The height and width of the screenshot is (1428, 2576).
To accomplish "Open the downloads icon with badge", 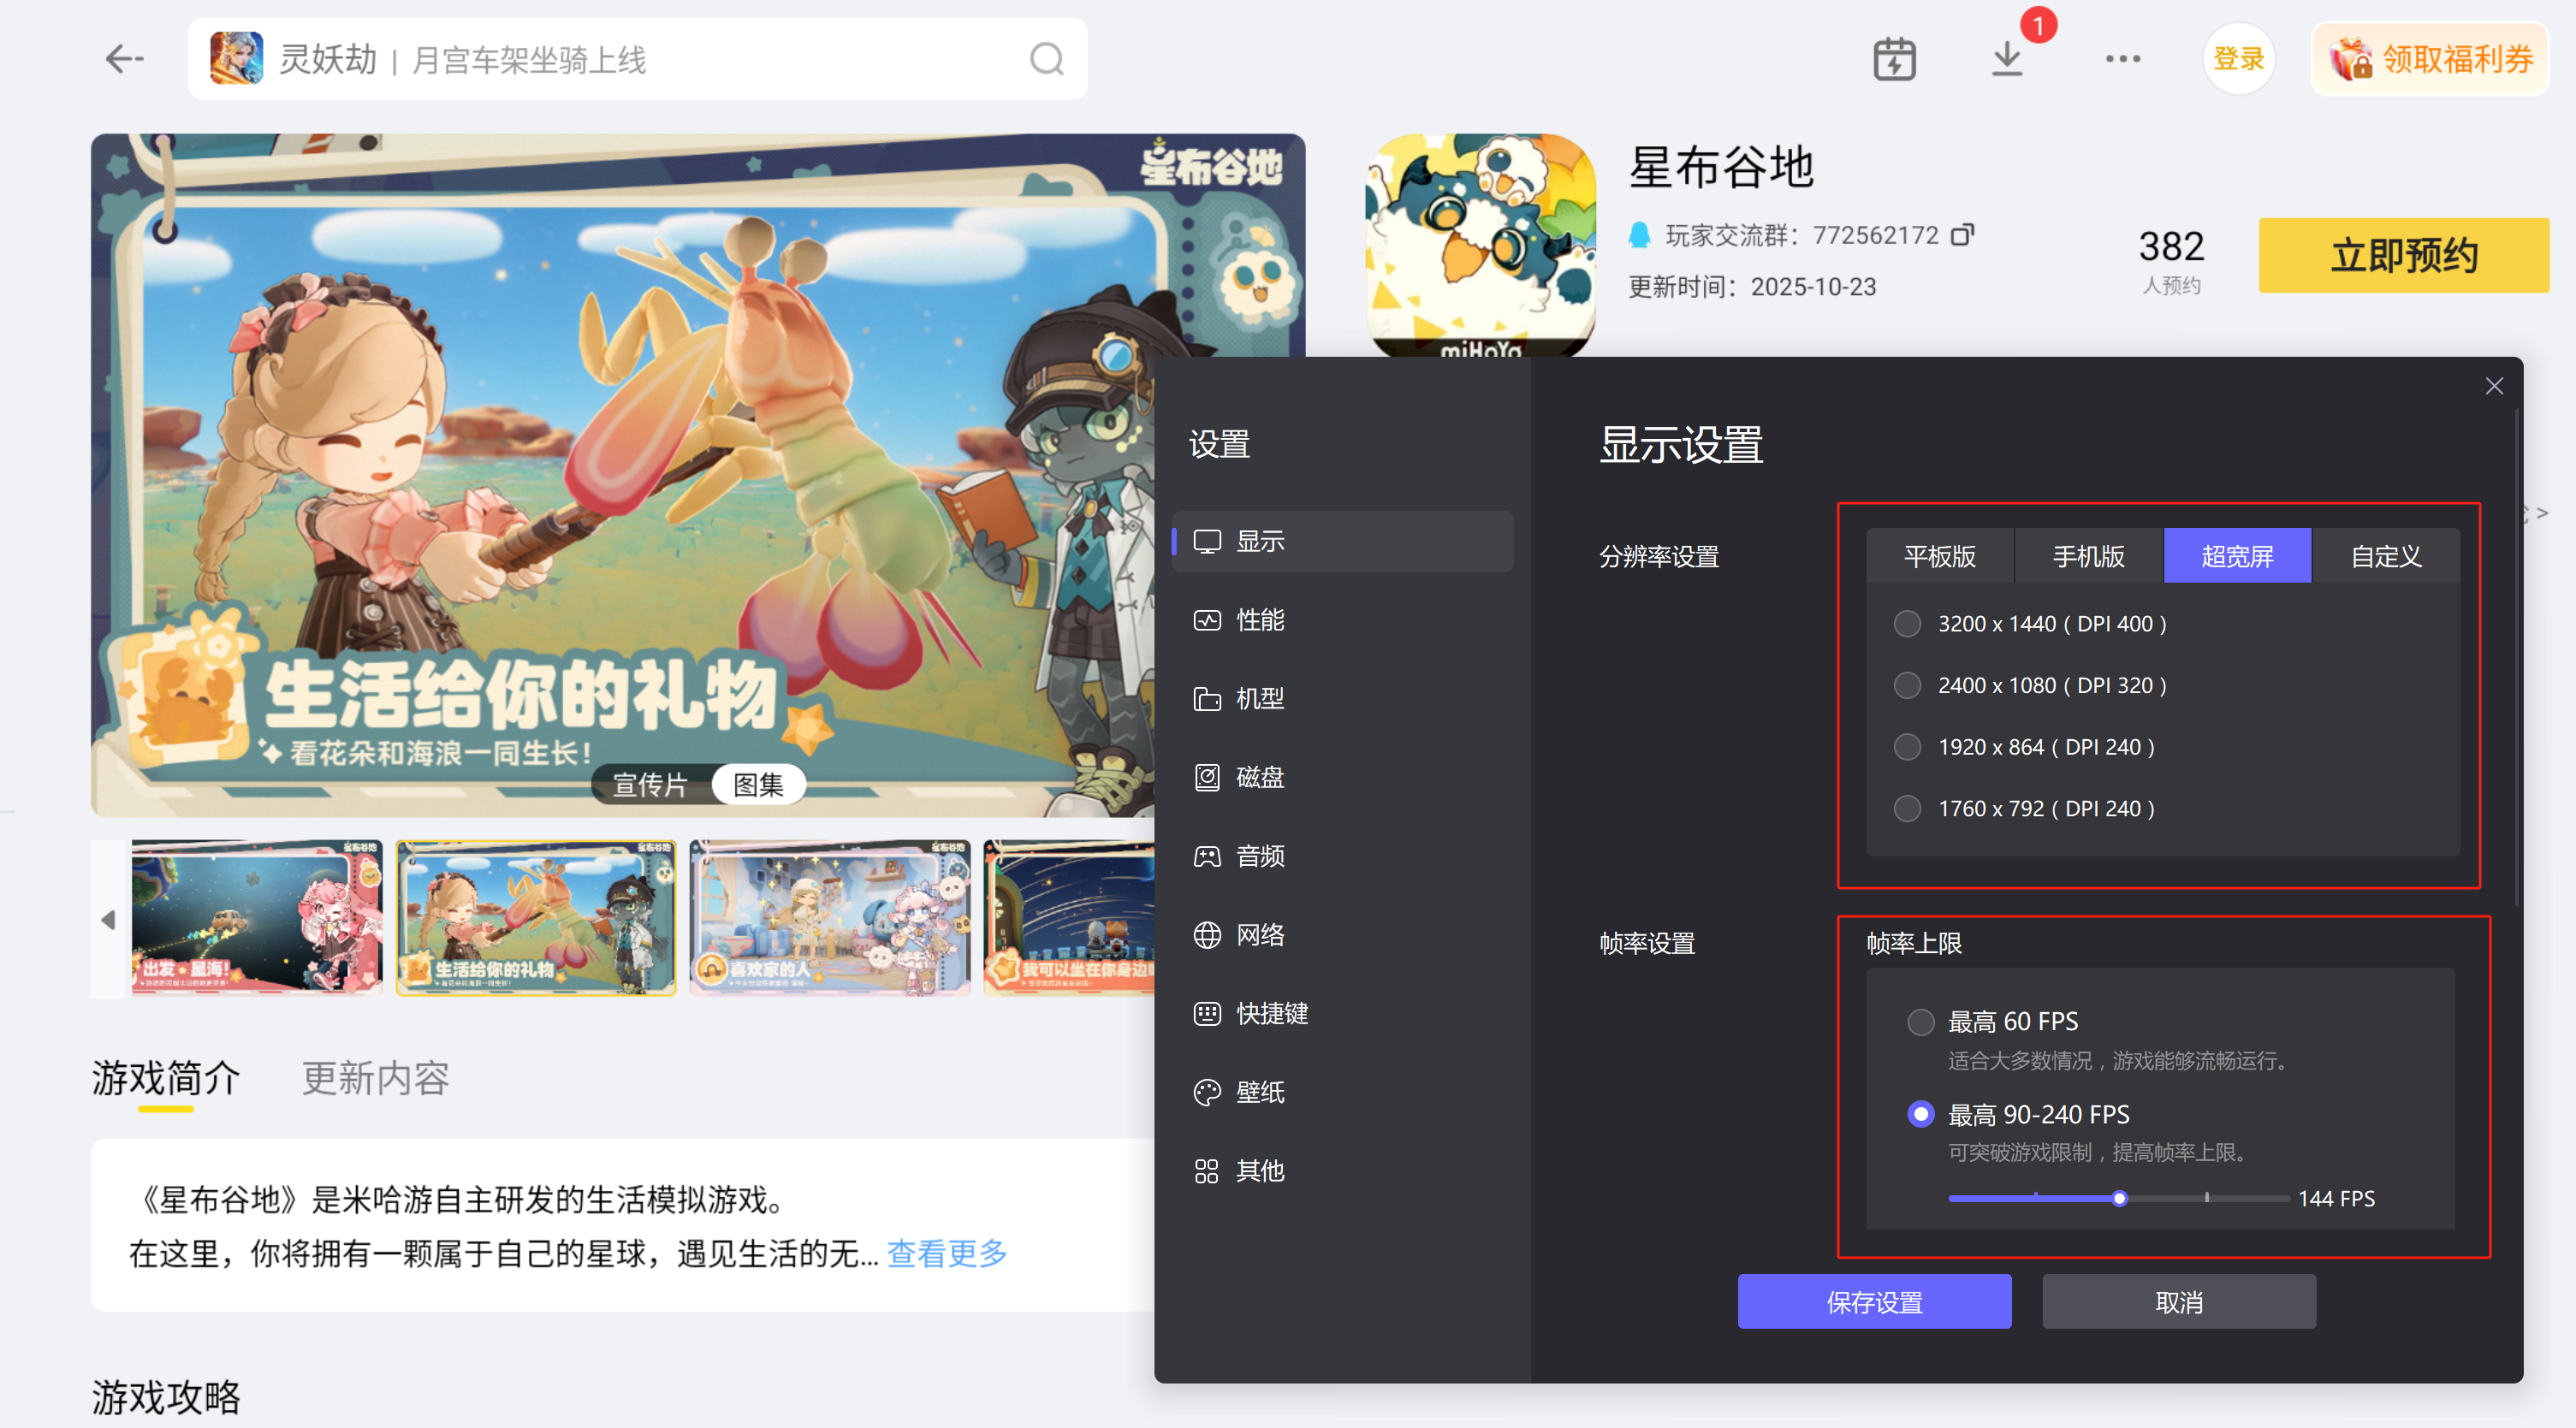I will (x=2007, y=59).
